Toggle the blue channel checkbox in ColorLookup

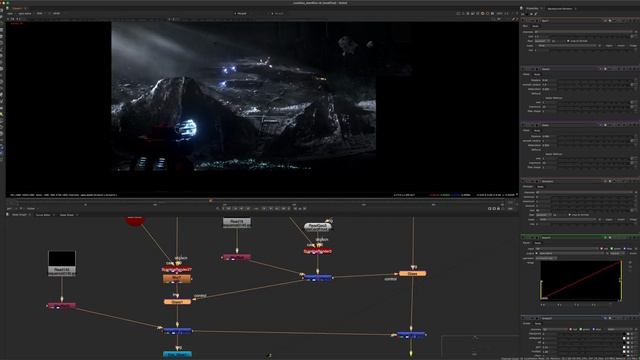625,249
